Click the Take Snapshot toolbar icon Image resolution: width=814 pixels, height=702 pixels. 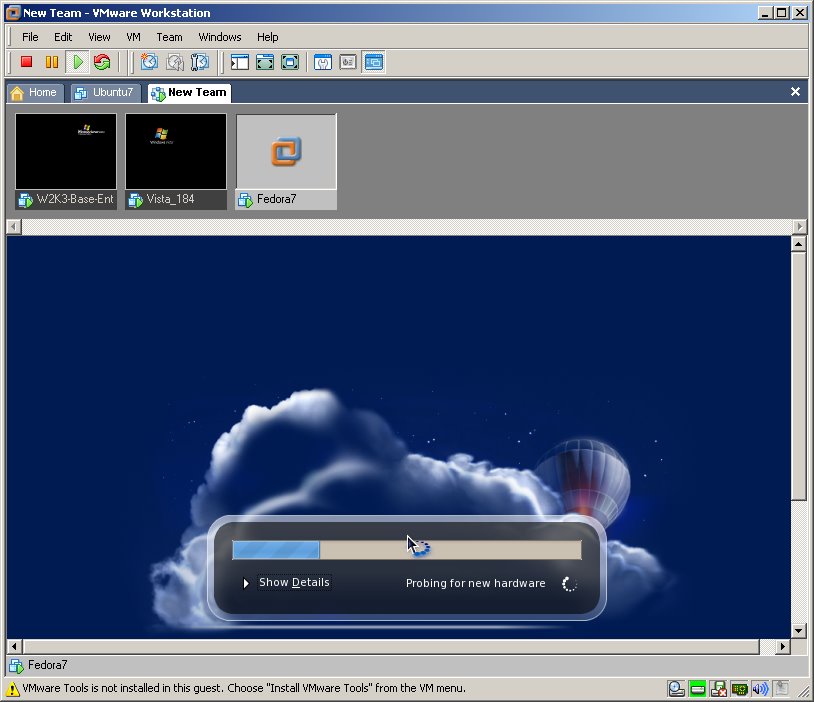[x=150, y=62]
